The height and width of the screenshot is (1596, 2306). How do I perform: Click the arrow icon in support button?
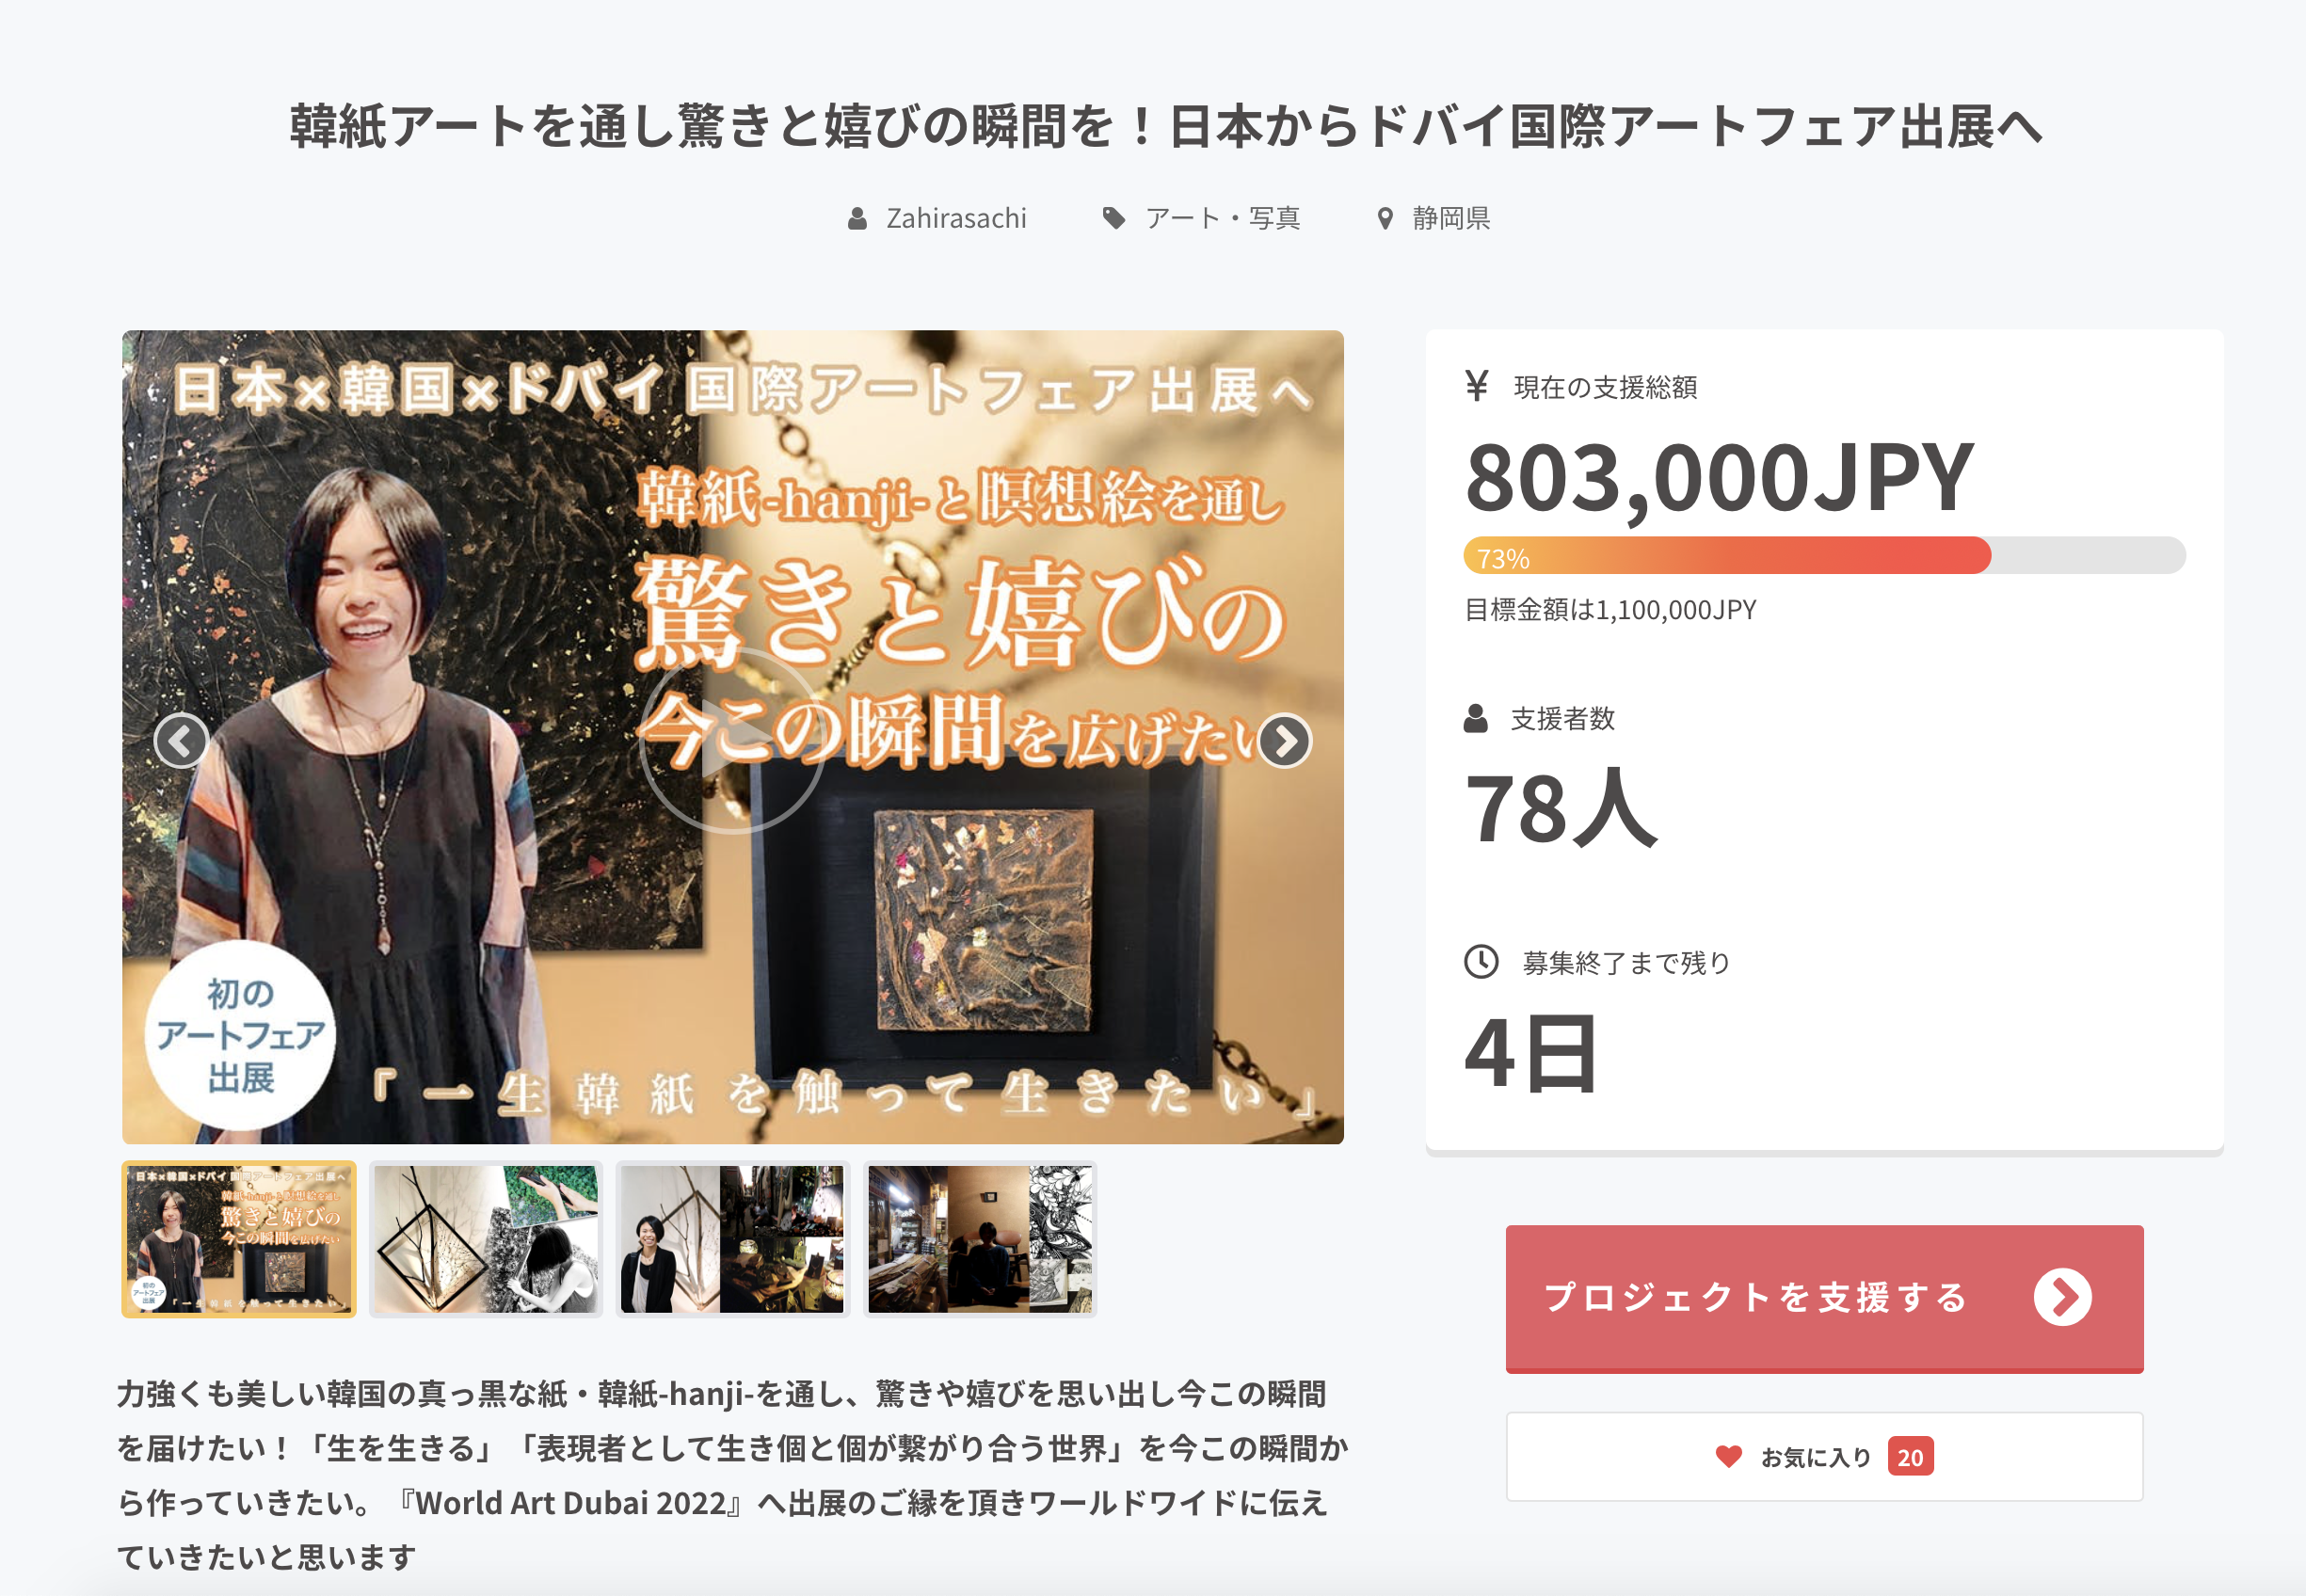[2062, 1297]
